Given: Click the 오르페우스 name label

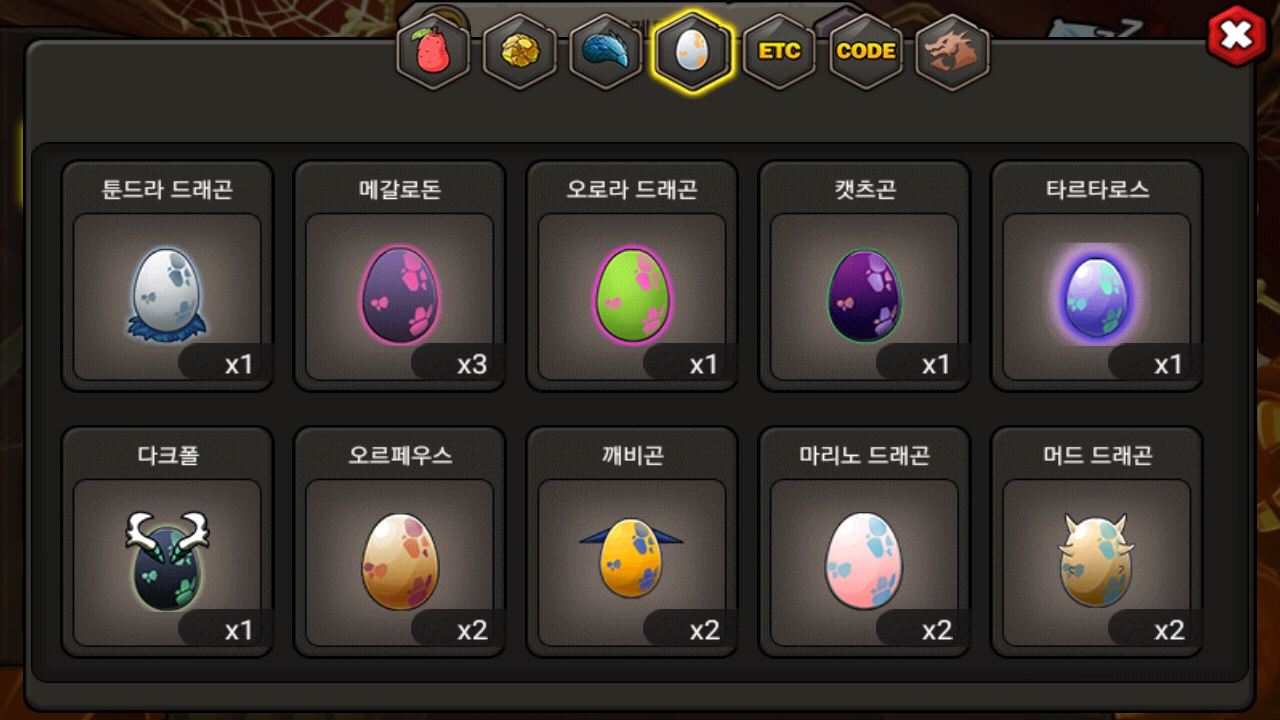Looking at the screenshot, I should pyautogui.click(x=400, y=455).
